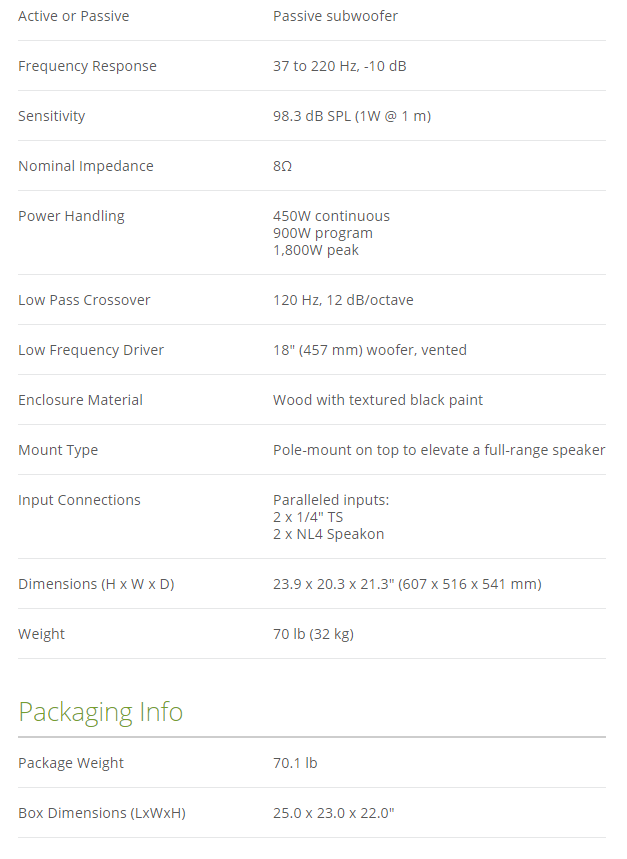Click the 98.3 dB SPL sensitivity value
Screen dimensions: 627x859
pyautogui.click(x=352, y=116)
